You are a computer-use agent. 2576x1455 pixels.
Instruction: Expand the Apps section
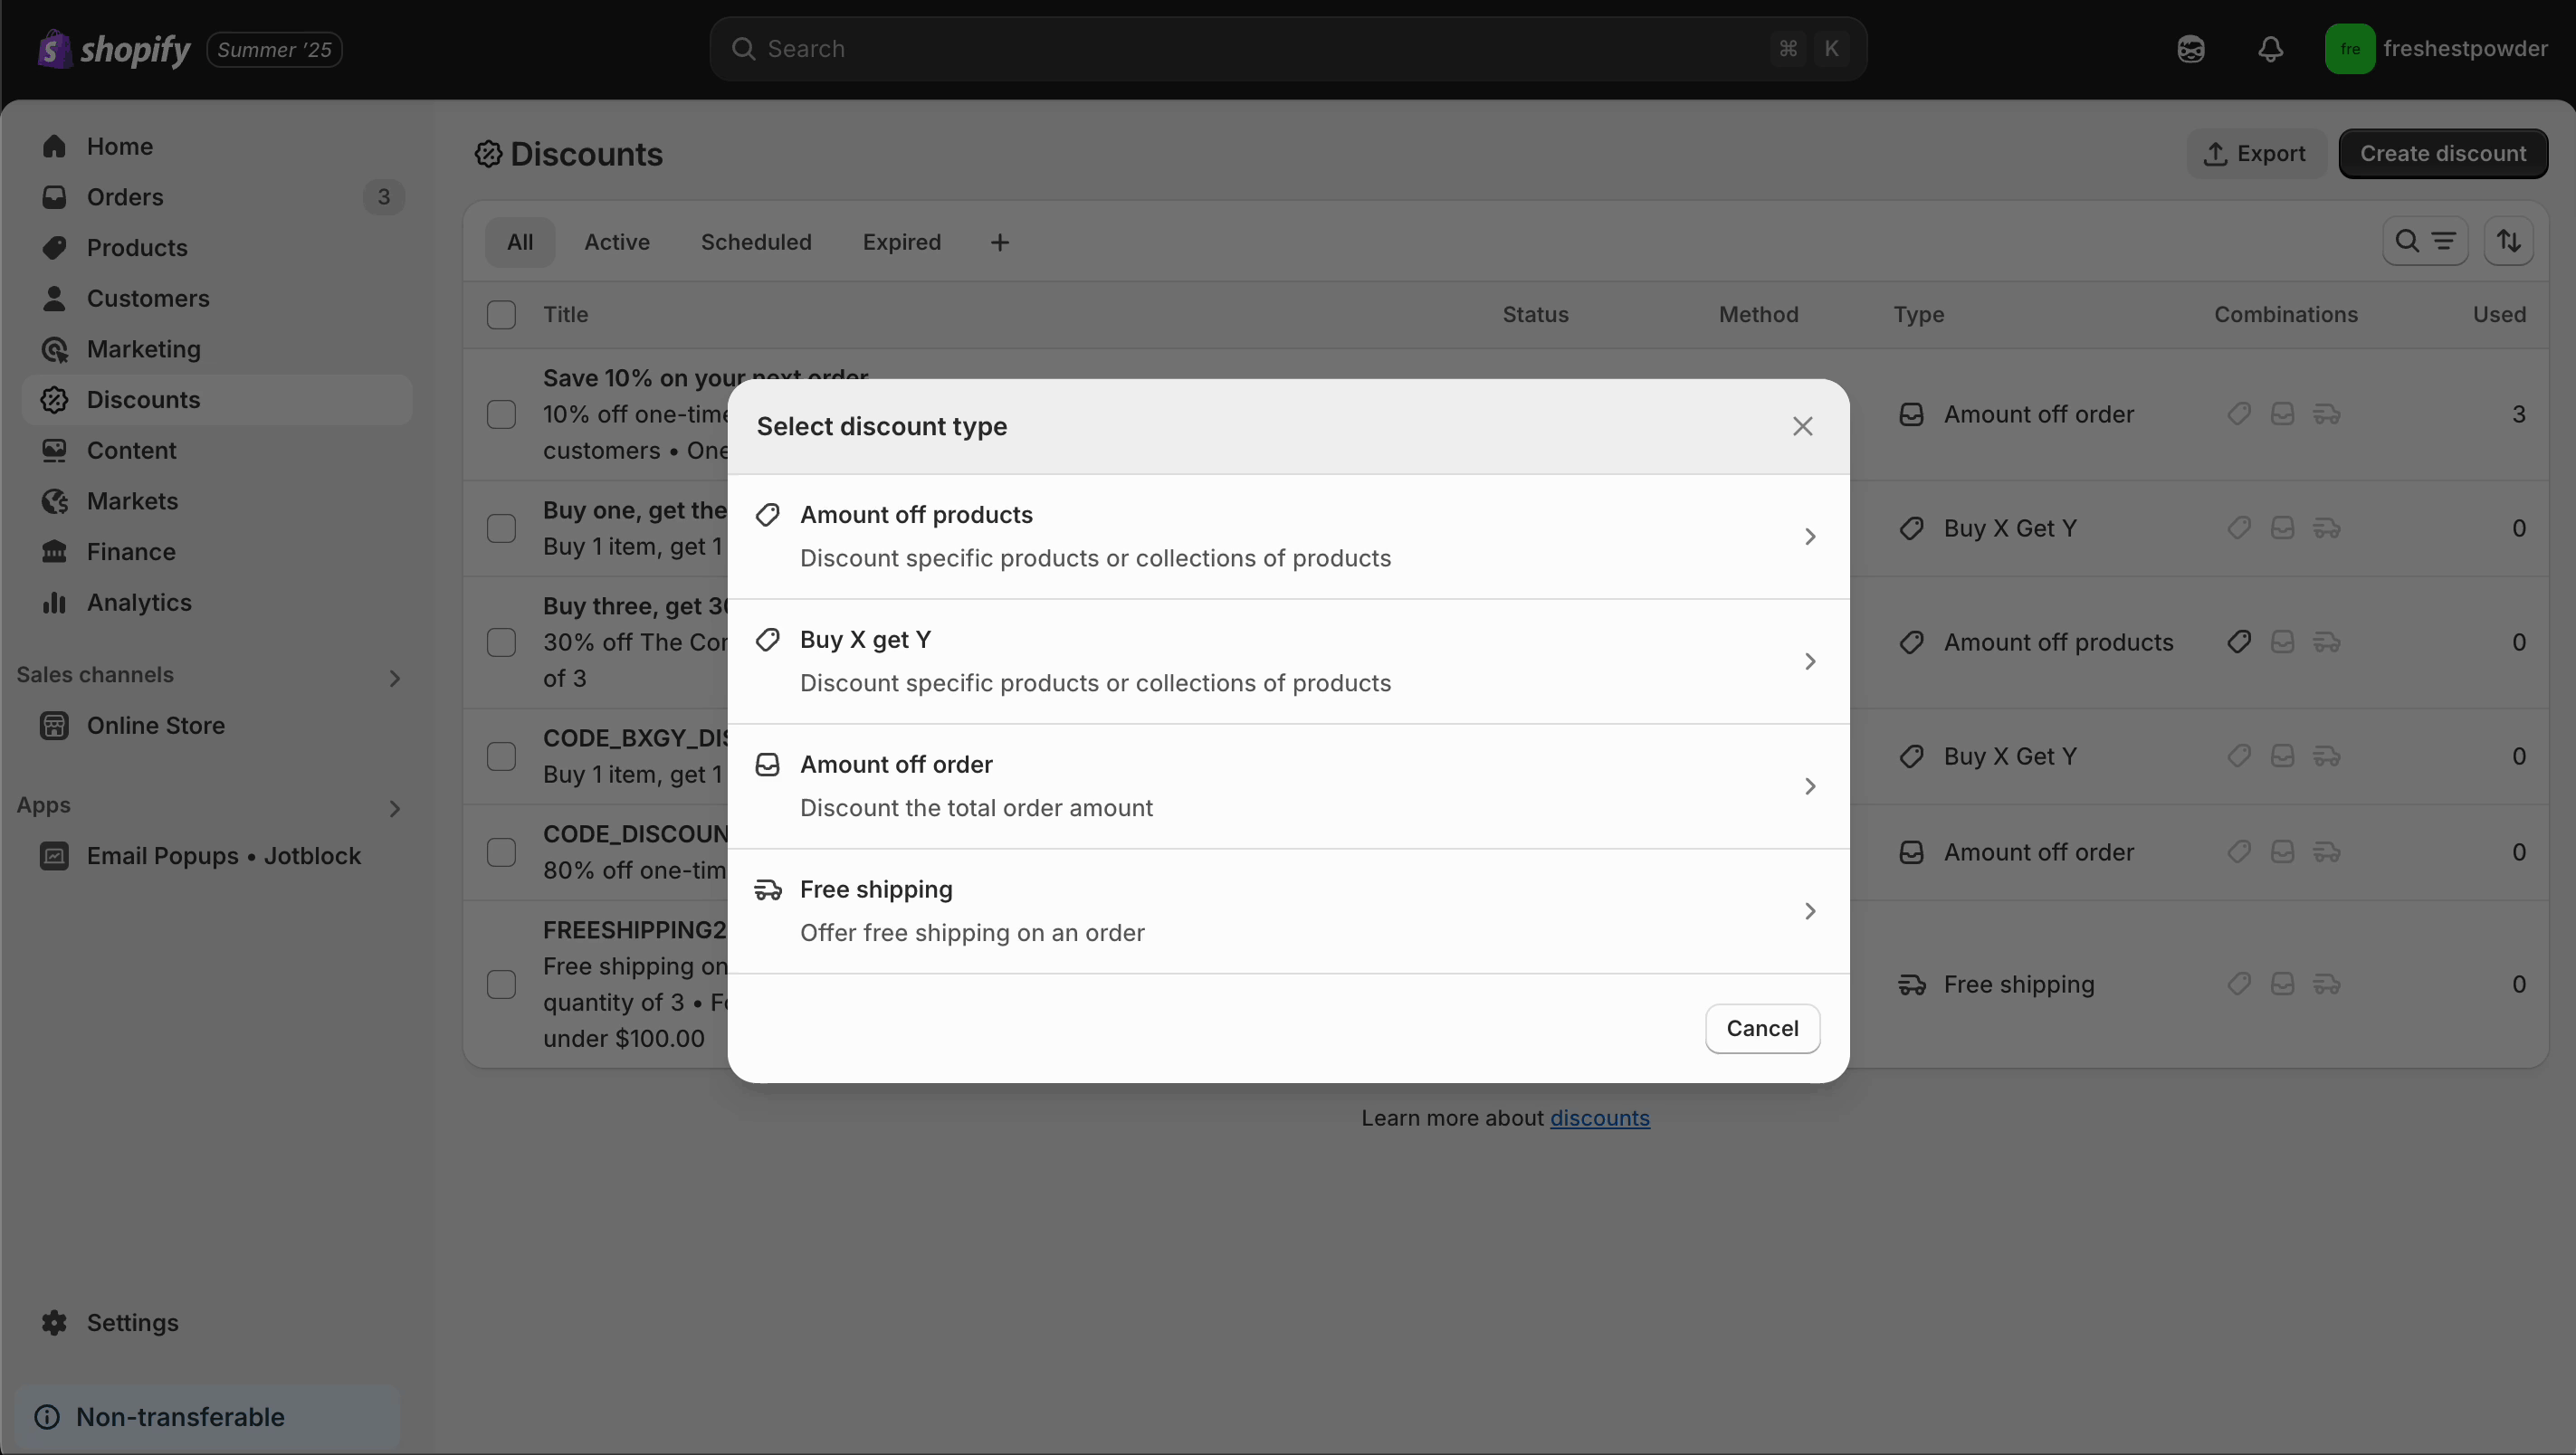(x=395, y=808)
